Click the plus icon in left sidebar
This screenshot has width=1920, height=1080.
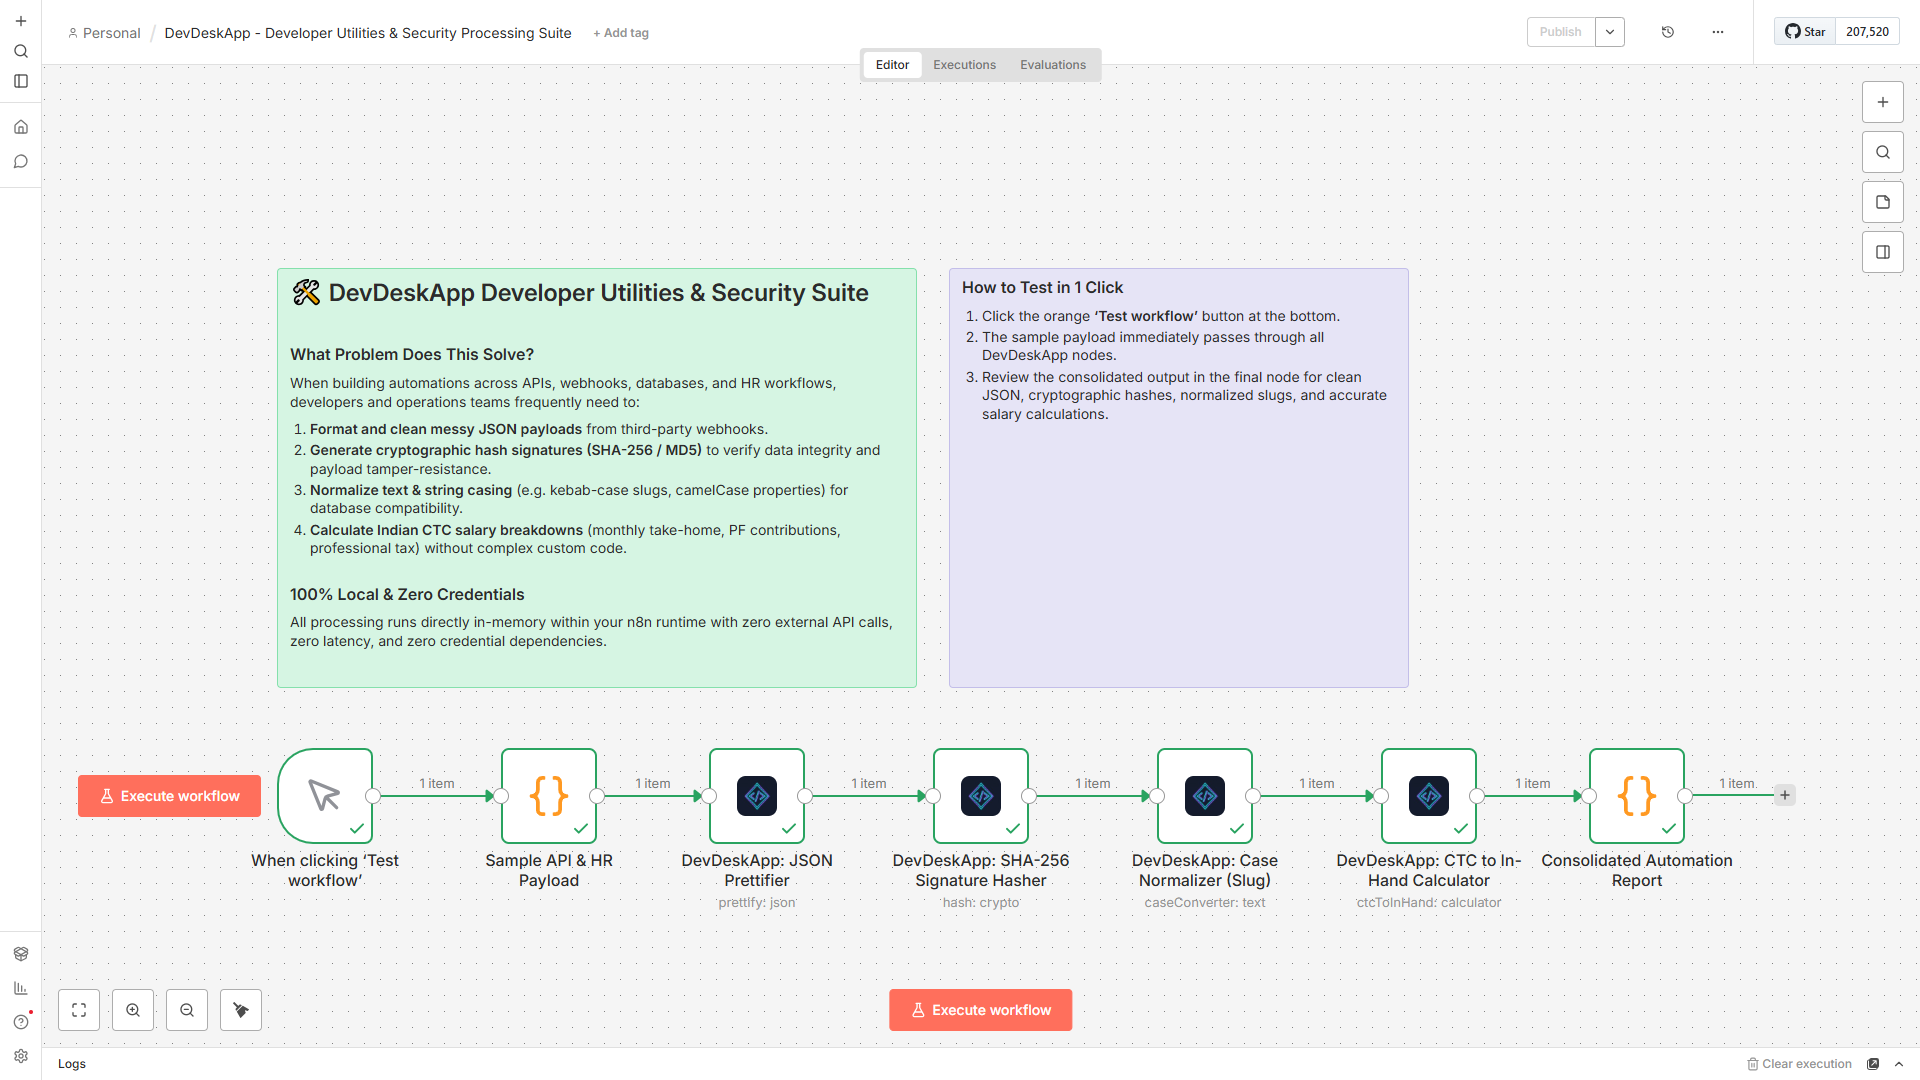tap(21, 21)
